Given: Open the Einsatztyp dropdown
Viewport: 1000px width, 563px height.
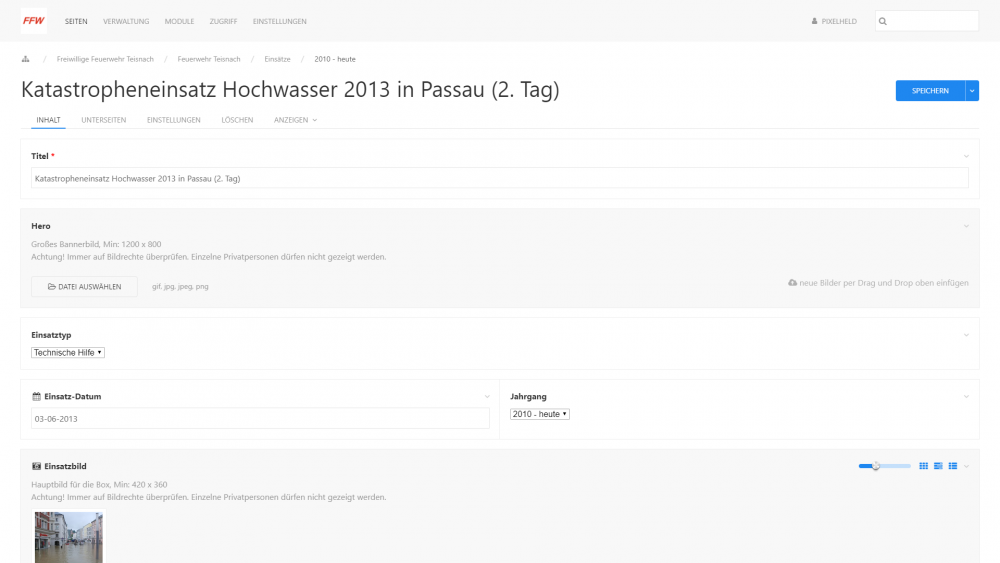Looking at the screenshot, I should (69, 352).
